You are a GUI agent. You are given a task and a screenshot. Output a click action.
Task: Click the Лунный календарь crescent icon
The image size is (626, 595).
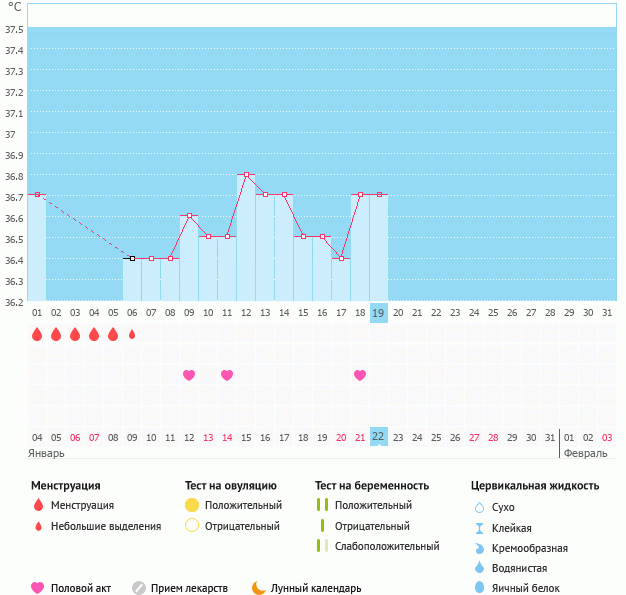(x=259, y=588)
